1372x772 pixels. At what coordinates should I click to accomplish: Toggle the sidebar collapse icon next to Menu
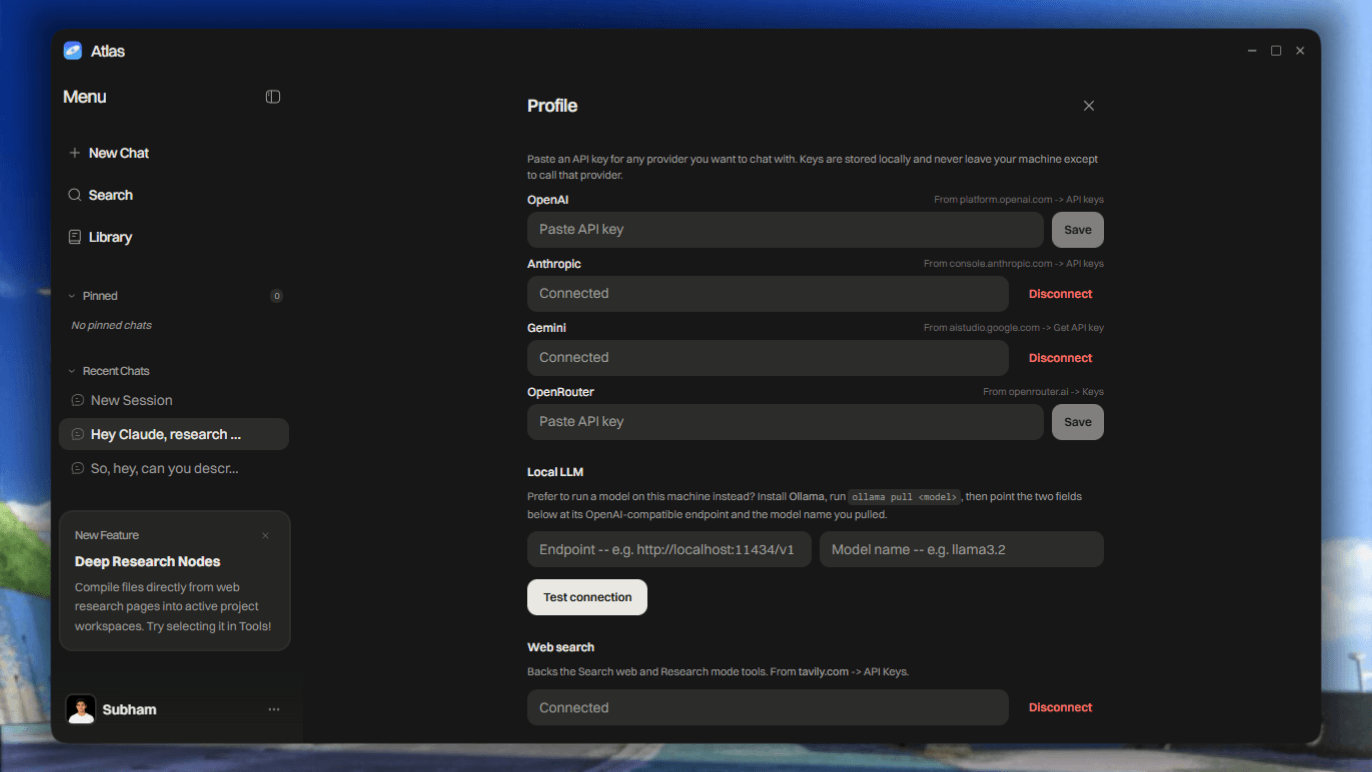pos(273,97)
